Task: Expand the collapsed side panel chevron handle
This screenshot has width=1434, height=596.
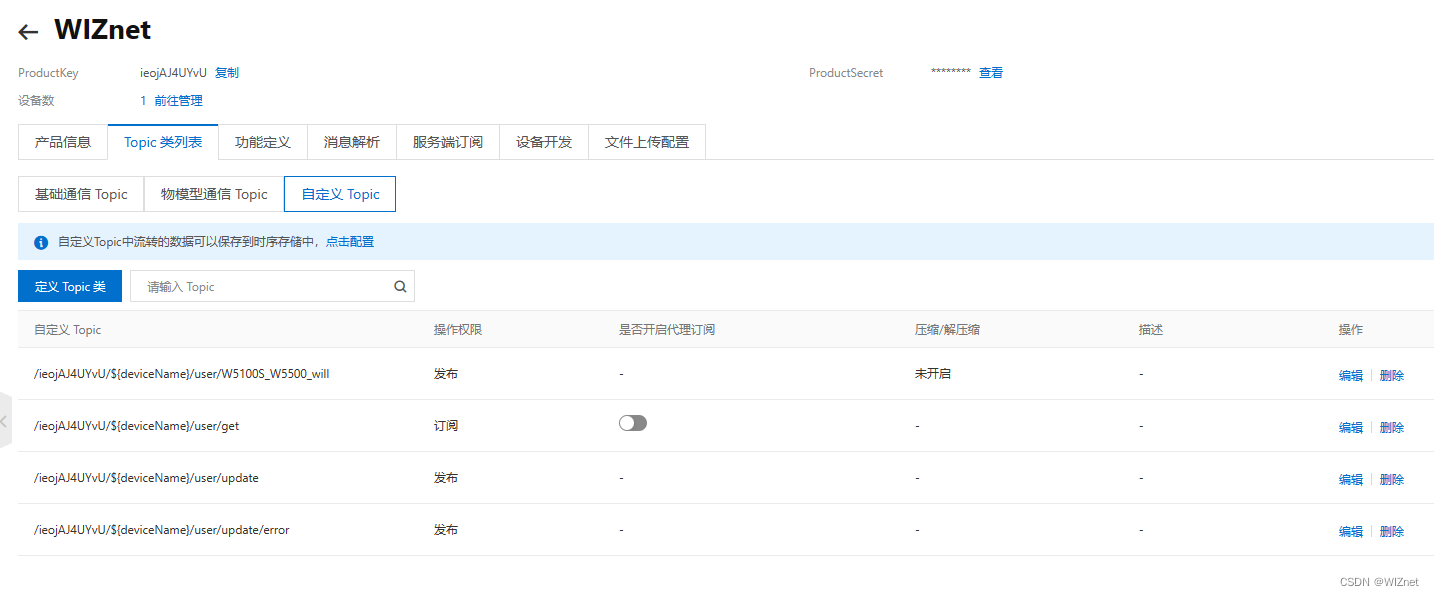Action: pos(5,422)
